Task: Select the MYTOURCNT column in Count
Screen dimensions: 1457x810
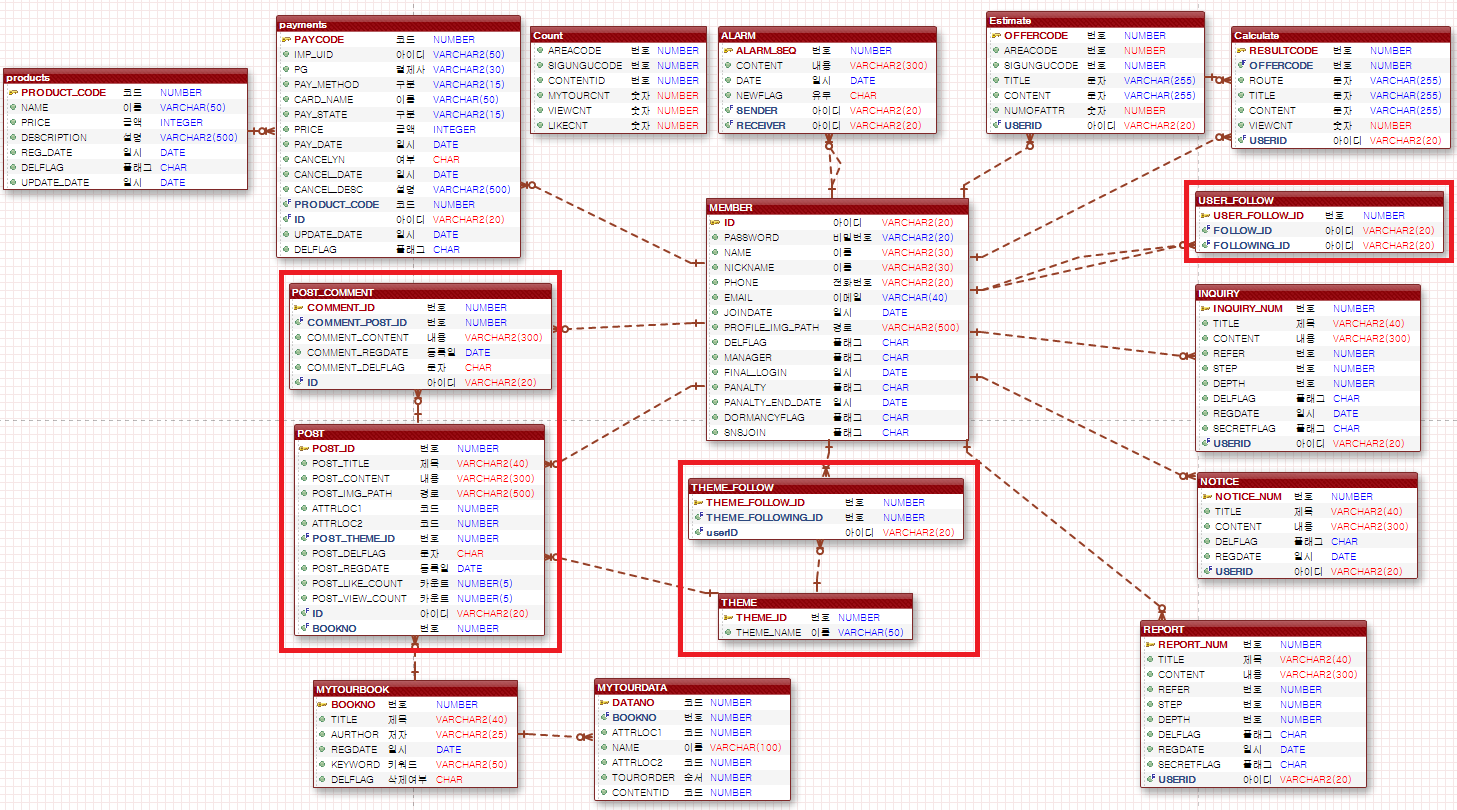Action: (x=617, y=95)
